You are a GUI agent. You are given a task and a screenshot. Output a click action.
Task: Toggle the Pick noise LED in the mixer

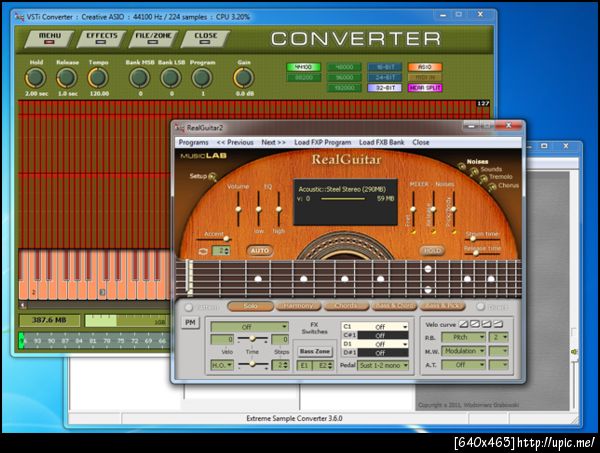click(454, 232)
